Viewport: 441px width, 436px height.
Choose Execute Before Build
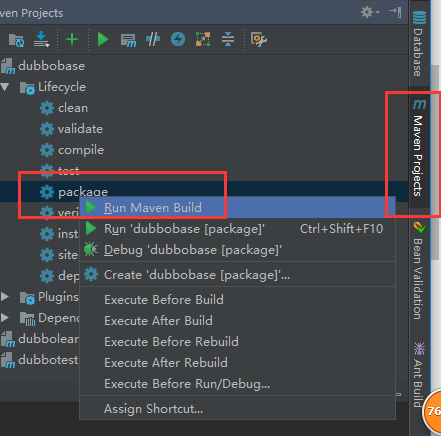pyautogui.click(x=237, y=300)
